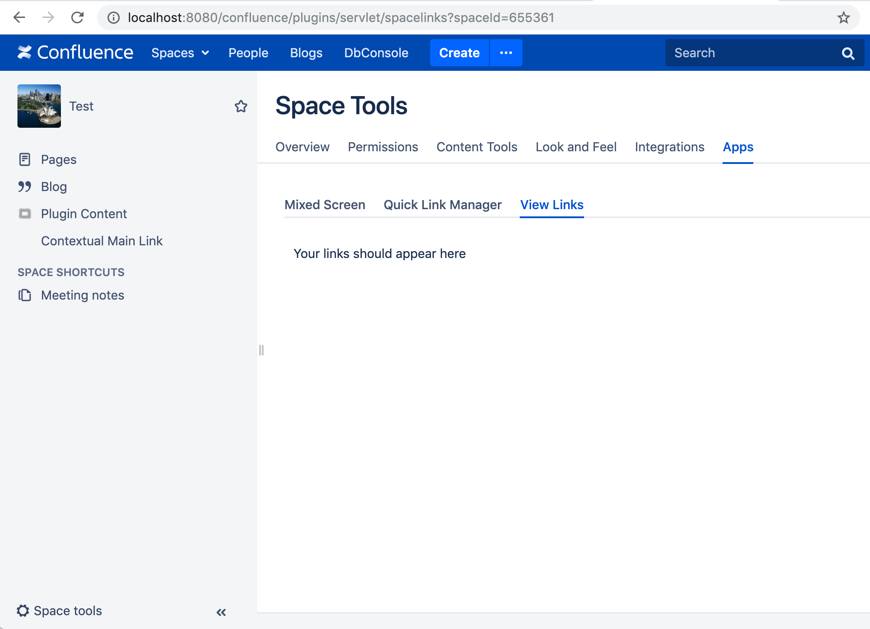Open the Spaces dropdown menu
Viewport: 870px width, 629px height.
click(x=180, y=53)
